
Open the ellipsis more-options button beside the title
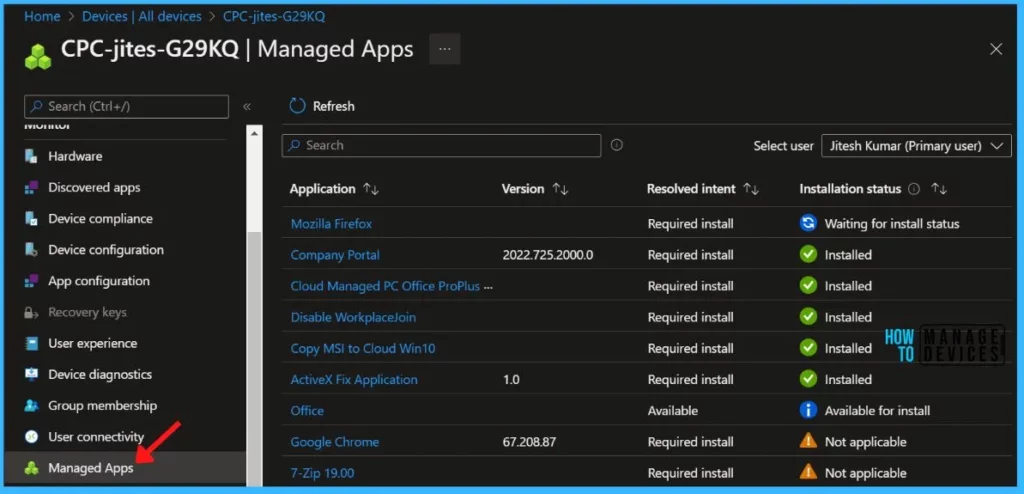tap(445, 49)
